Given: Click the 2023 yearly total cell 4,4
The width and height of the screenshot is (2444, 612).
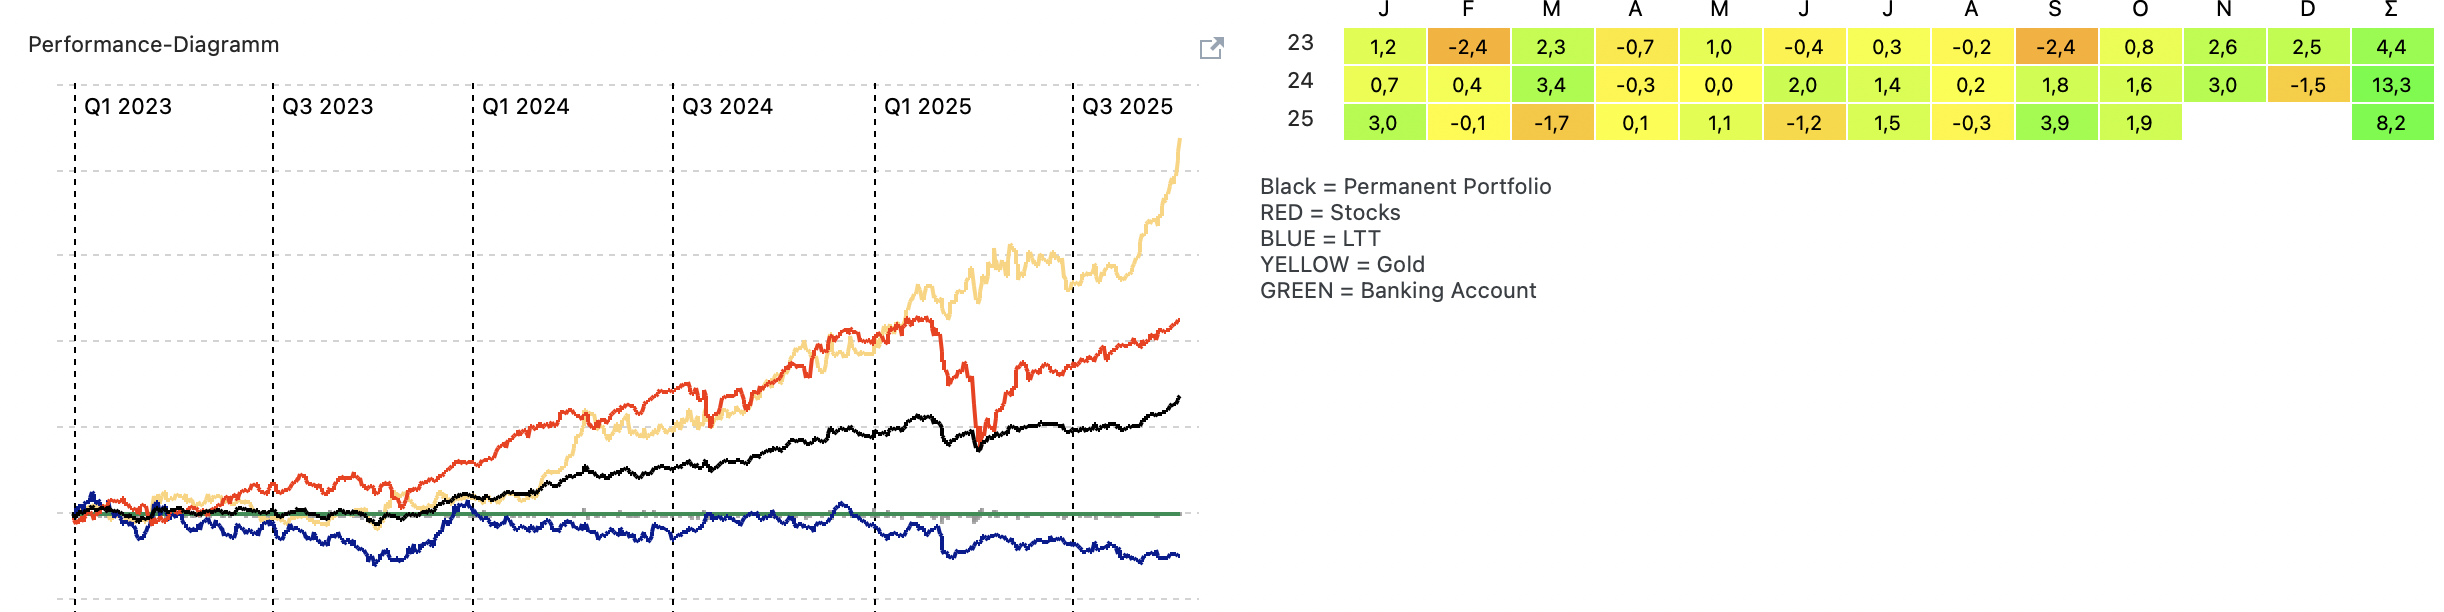Looking at the screenshot, I should pyautogui.click(x=2391, y=47).
